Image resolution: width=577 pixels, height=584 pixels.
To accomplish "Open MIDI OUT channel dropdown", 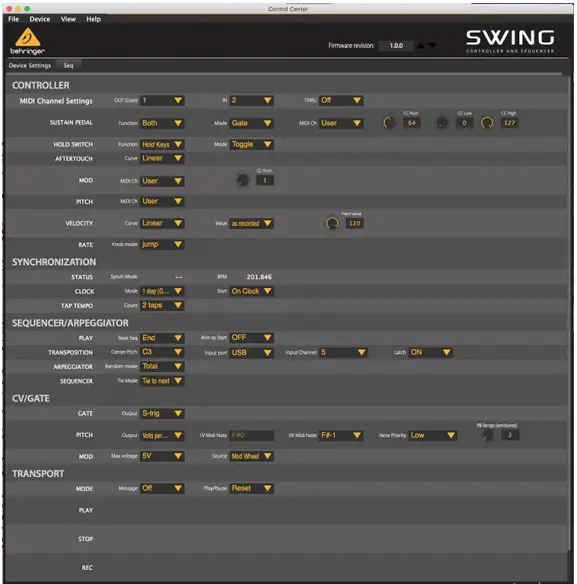I will pyautogui.click(x=162, y=100).
